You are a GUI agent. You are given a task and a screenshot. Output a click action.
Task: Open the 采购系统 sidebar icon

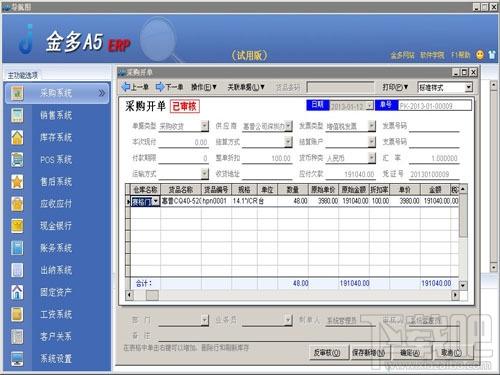point(17,93)
